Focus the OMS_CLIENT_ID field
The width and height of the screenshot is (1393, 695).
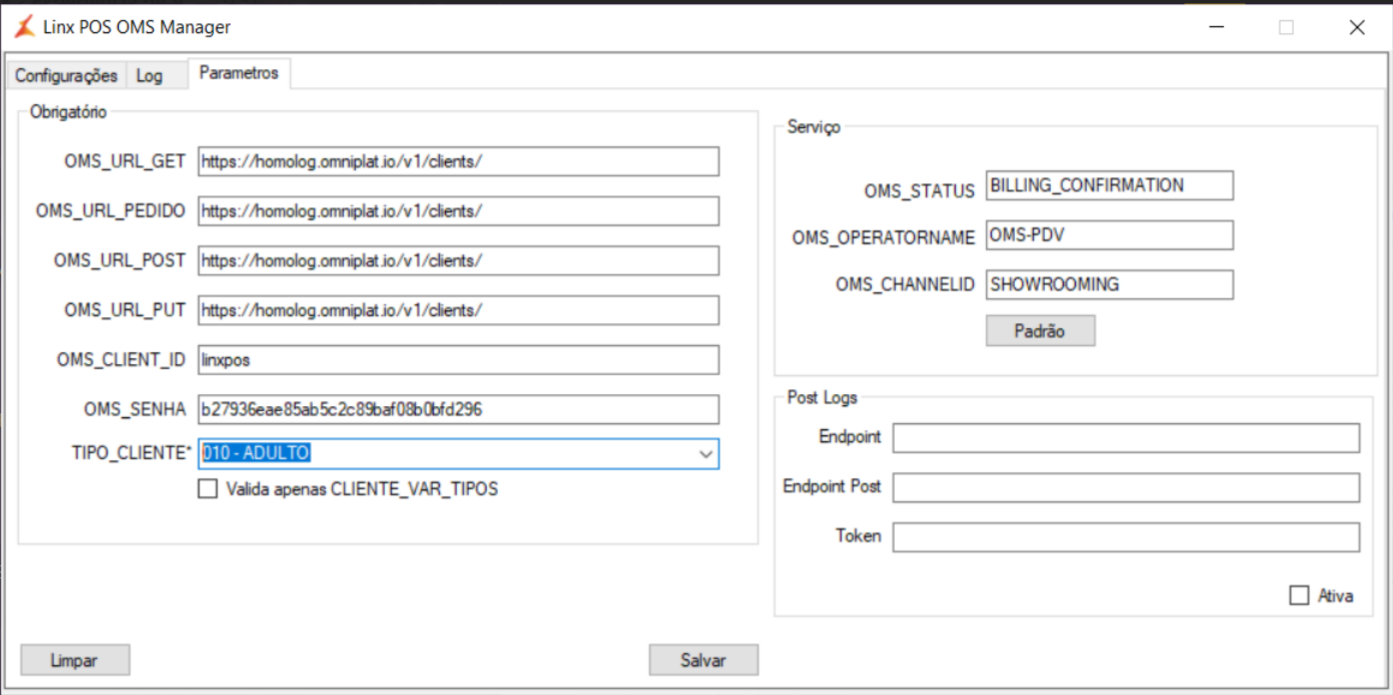pos(458,360)
